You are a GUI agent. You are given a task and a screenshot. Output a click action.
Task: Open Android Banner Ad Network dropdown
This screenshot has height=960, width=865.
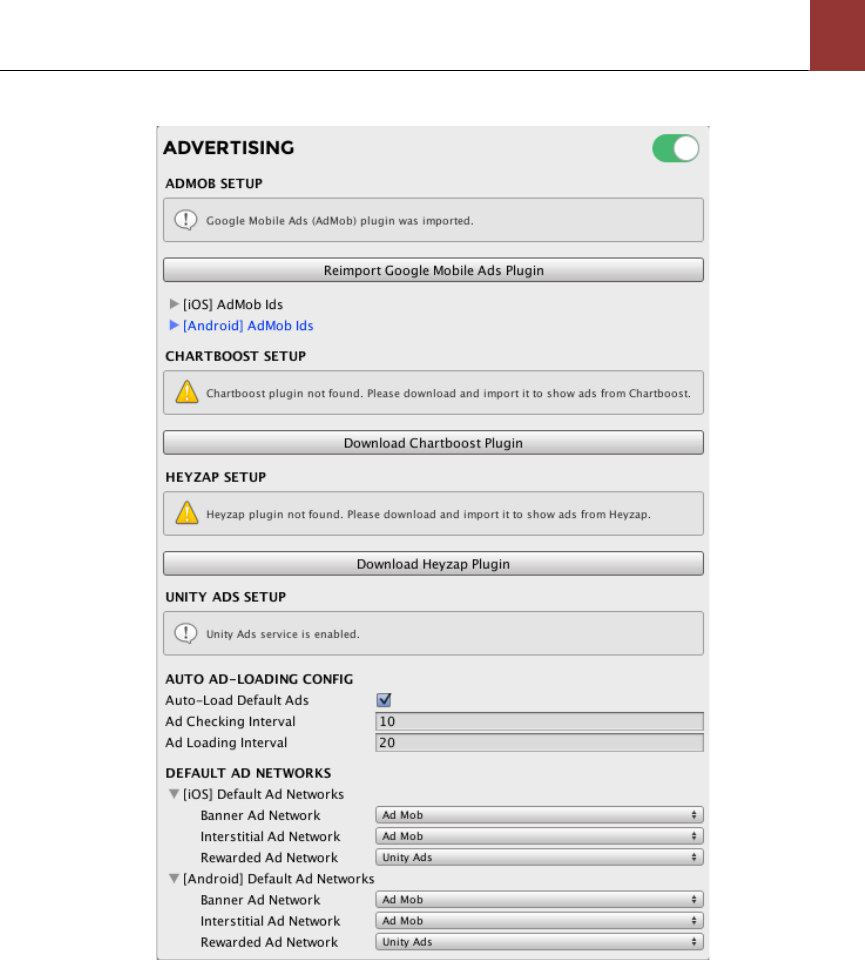coord(539,899)
